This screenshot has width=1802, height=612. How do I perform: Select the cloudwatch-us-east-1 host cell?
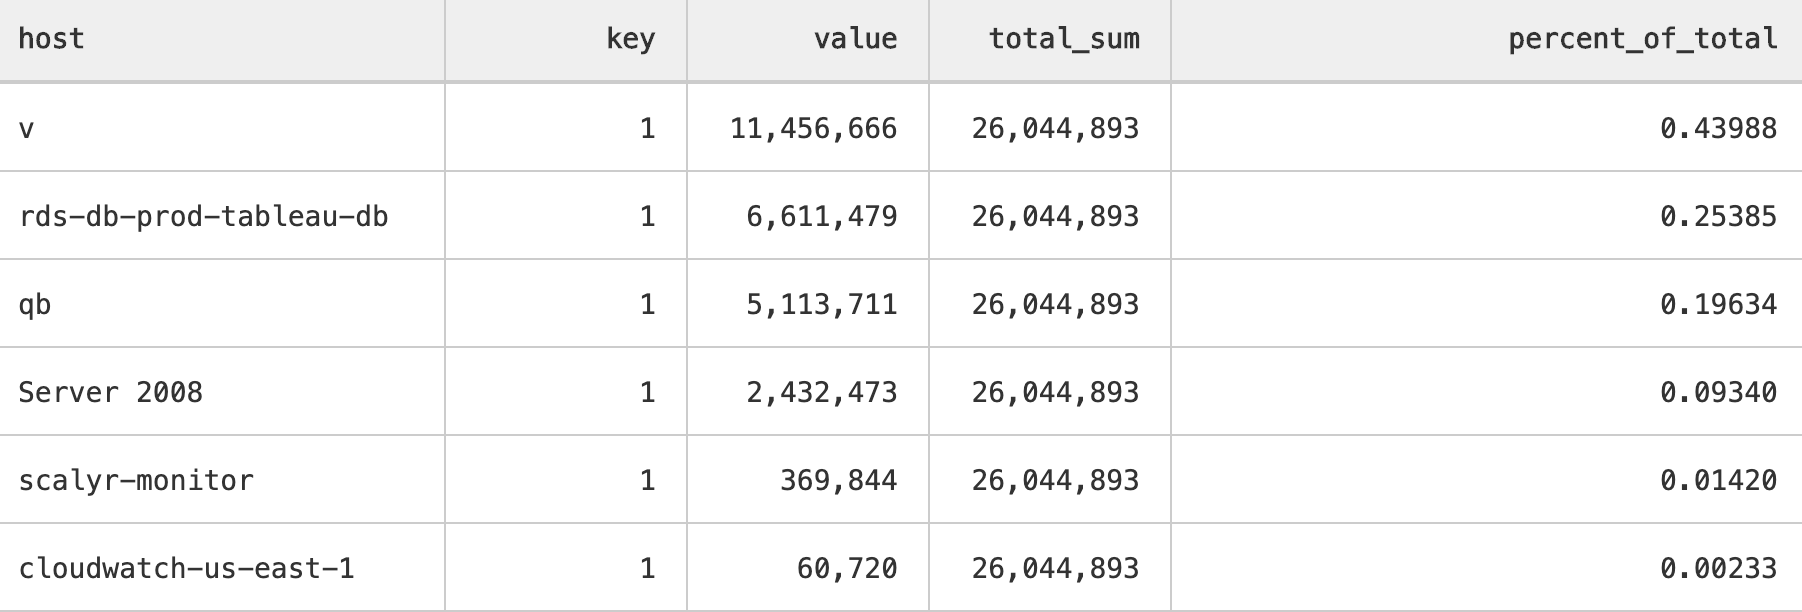click(x=186, y=568)
